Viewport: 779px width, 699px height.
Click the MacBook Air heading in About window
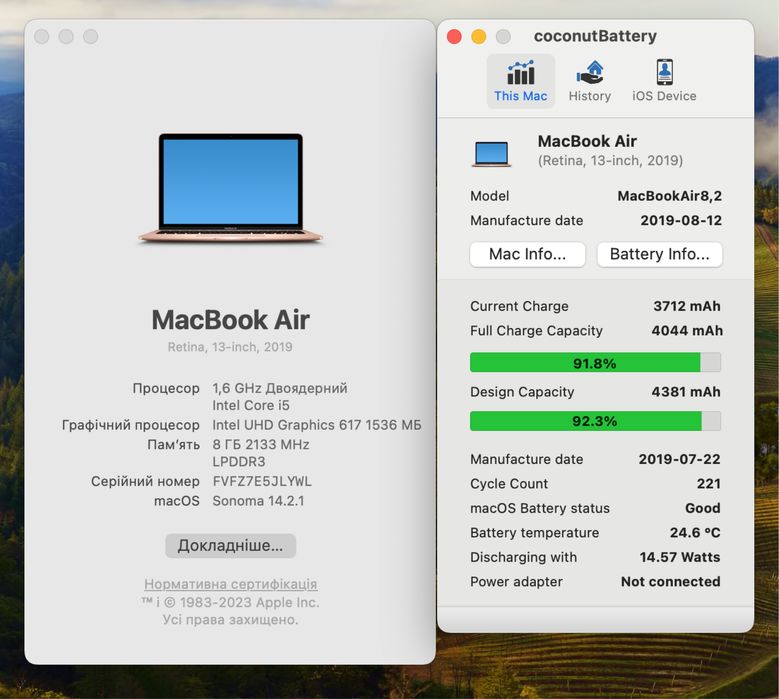(x=231, y=319)
